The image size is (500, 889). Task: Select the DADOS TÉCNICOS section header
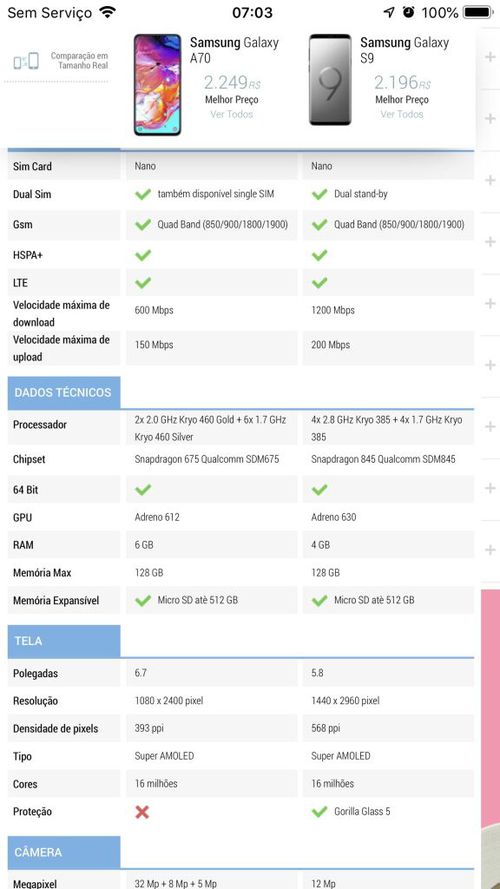(63, 392)
